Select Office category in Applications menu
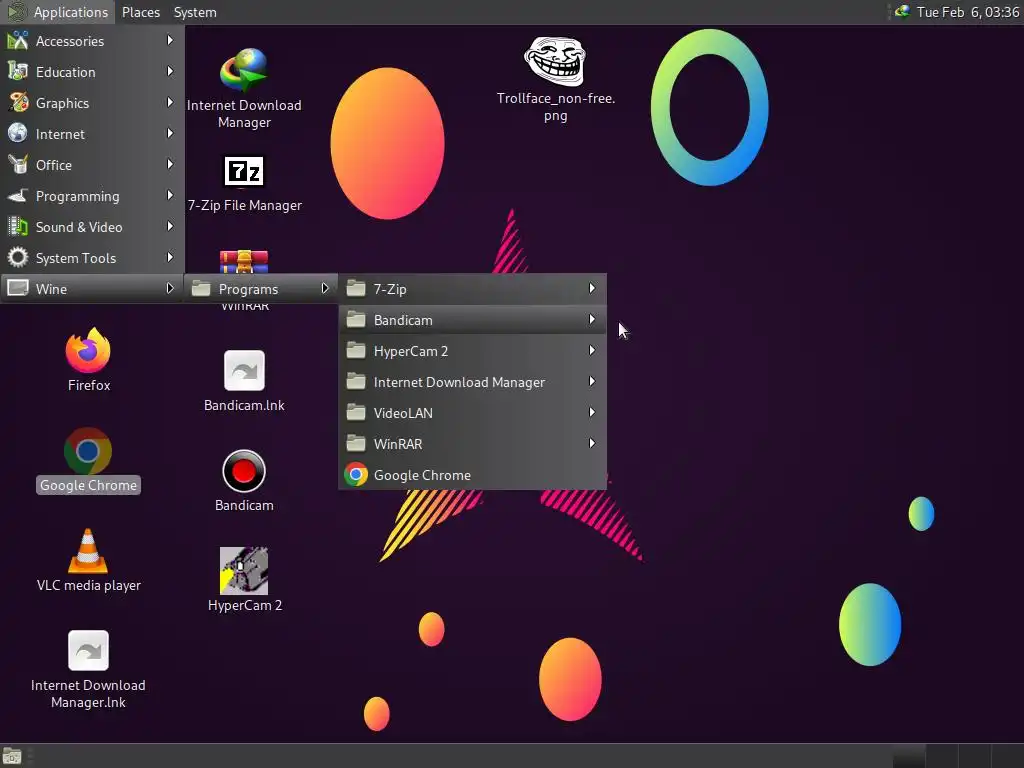 click(92, 165)
